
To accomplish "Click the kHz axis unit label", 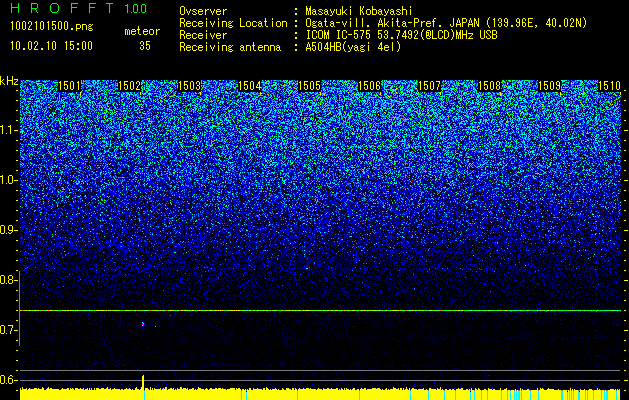I will tap(9, 81).
